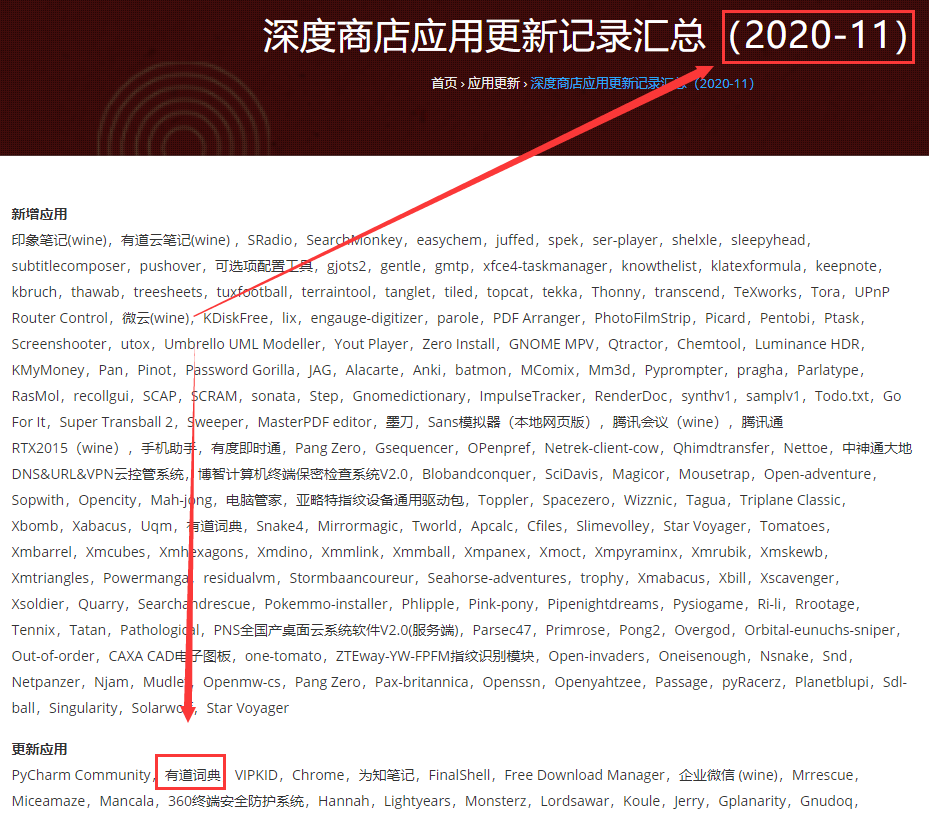Screen dimensions: 929x814
Task: Select the text Xmpyraminx
Action: click(636, 553)
